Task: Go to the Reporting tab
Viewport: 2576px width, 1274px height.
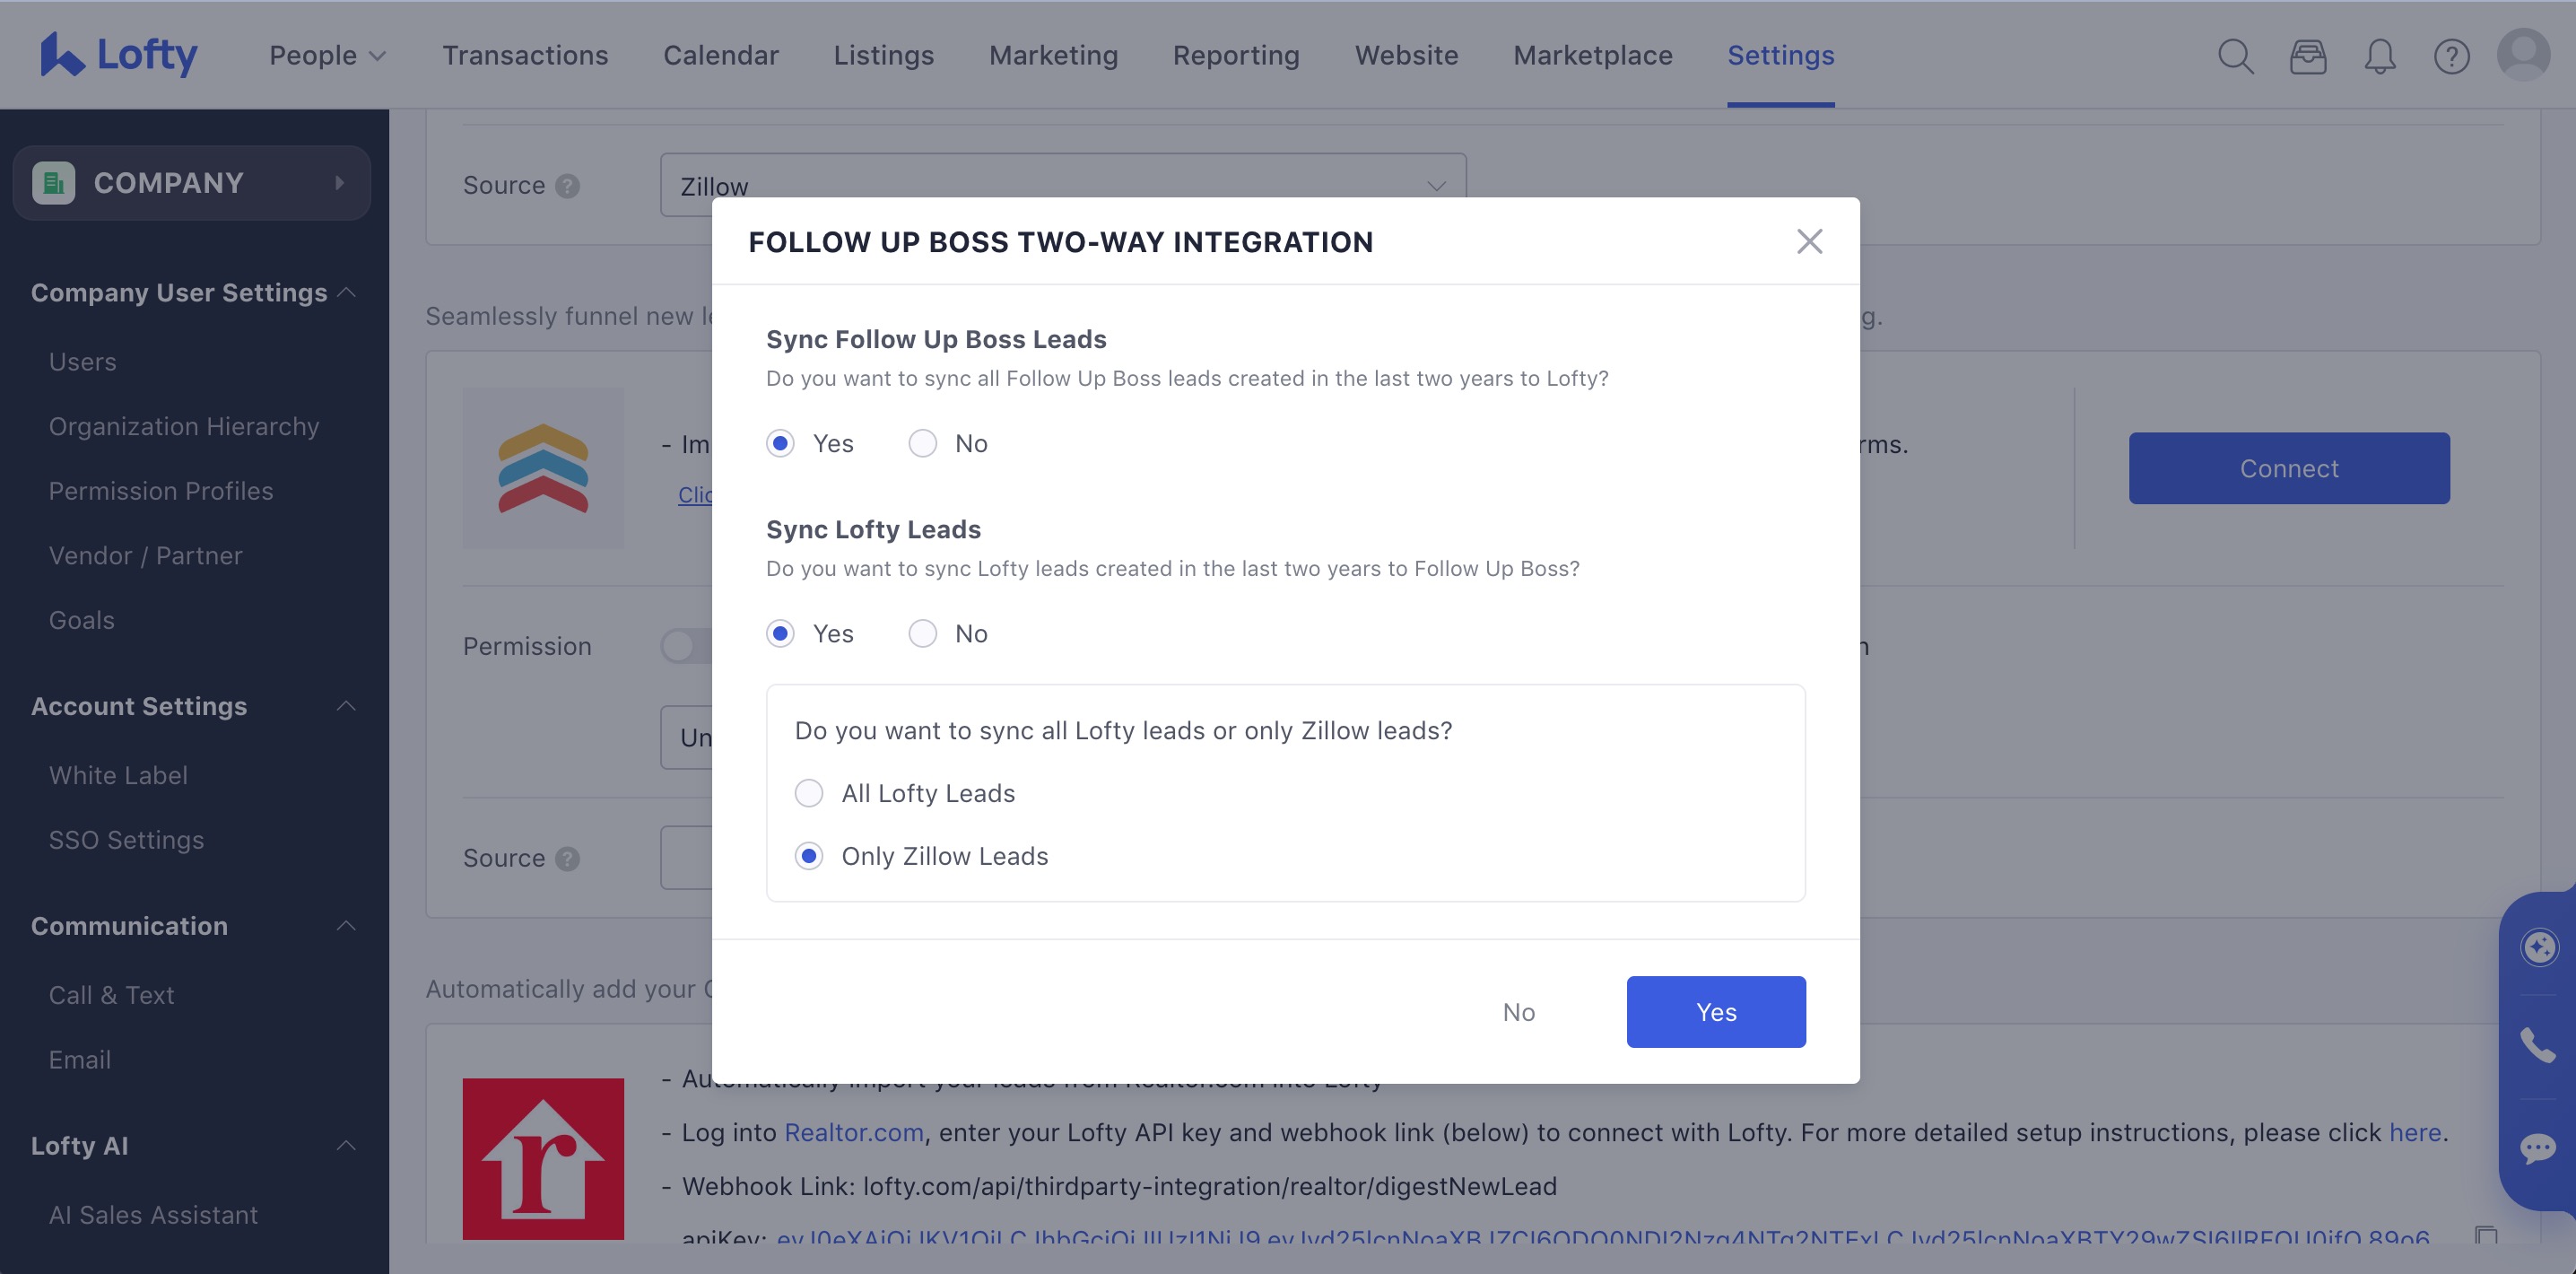Action: pyautogui.click(x=1236, y=55)
